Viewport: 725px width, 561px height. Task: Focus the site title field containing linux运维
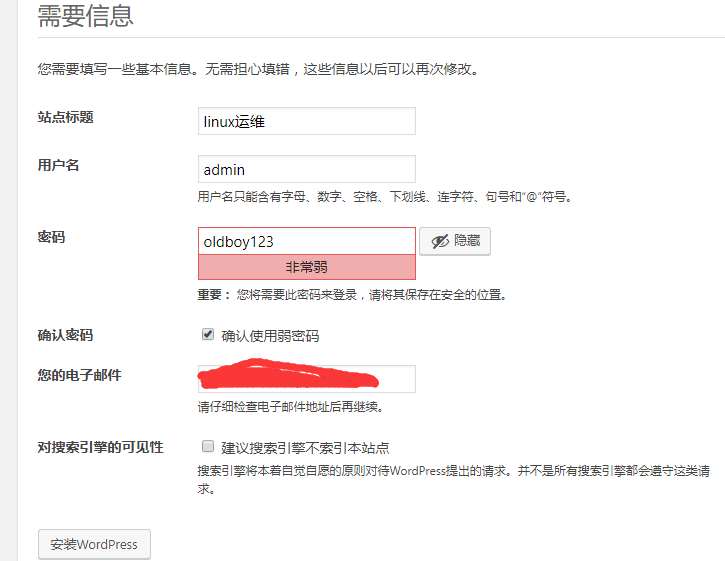(x=306, y=121)
